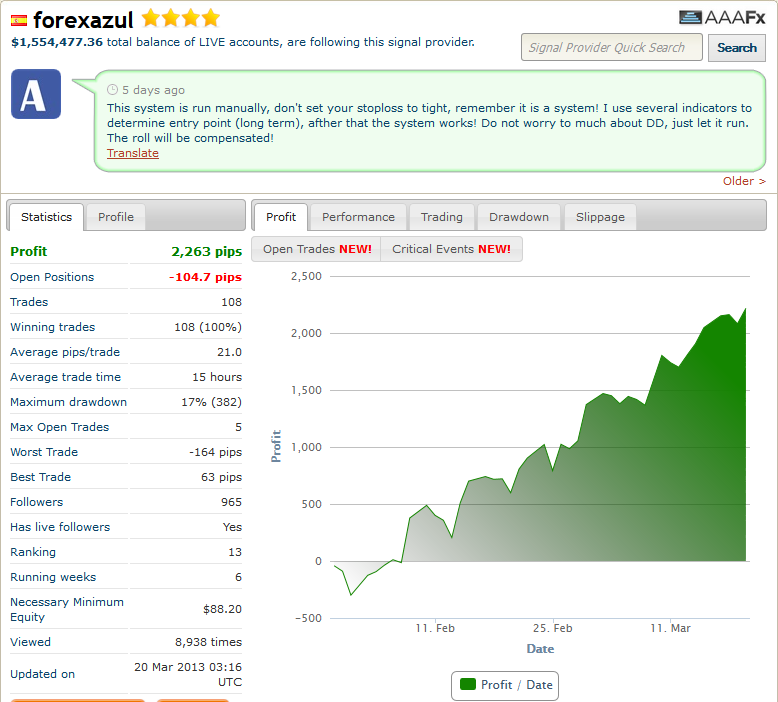Click the Winning trades 108 (100%) value
This screenshot has height=702, width=778.
pos(207,327)
